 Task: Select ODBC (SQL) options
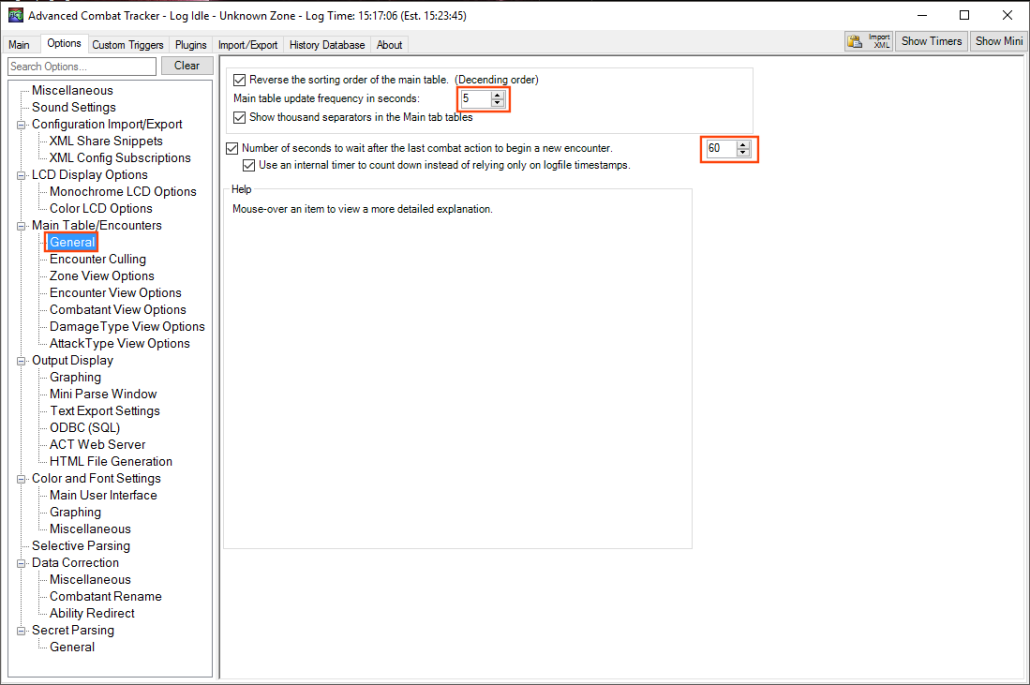(x=85, y=428)
